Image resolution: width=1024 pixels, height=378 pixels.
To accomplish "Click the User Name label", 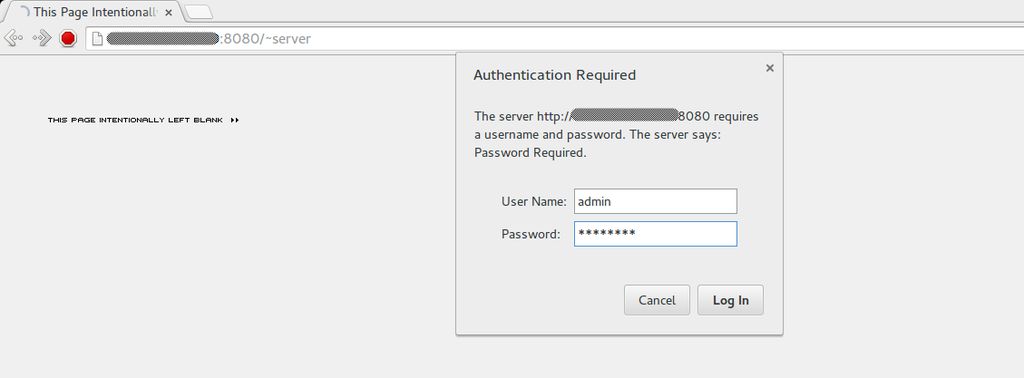I will tap(534, 202).
